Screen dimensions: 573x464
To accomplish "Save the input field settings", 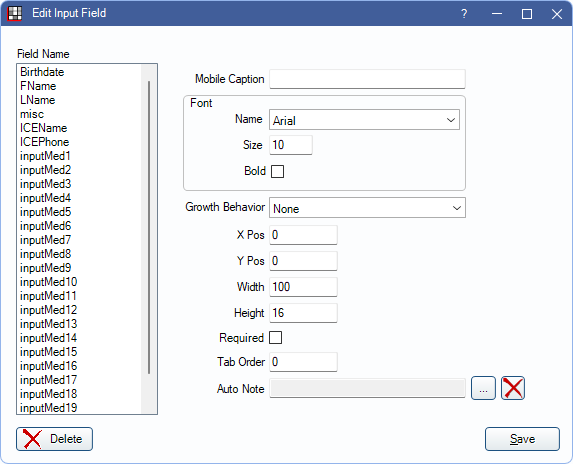I will click(522, 439).
